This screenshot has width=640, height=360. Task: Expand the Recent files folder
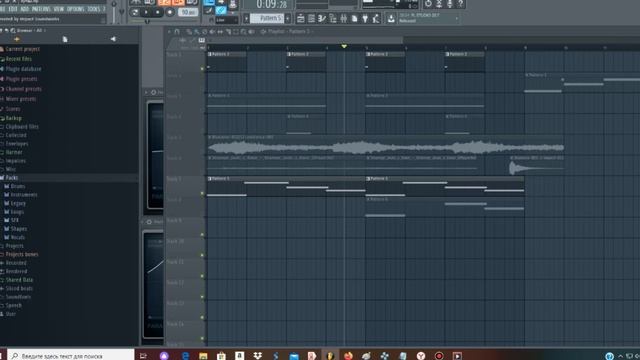18,59
